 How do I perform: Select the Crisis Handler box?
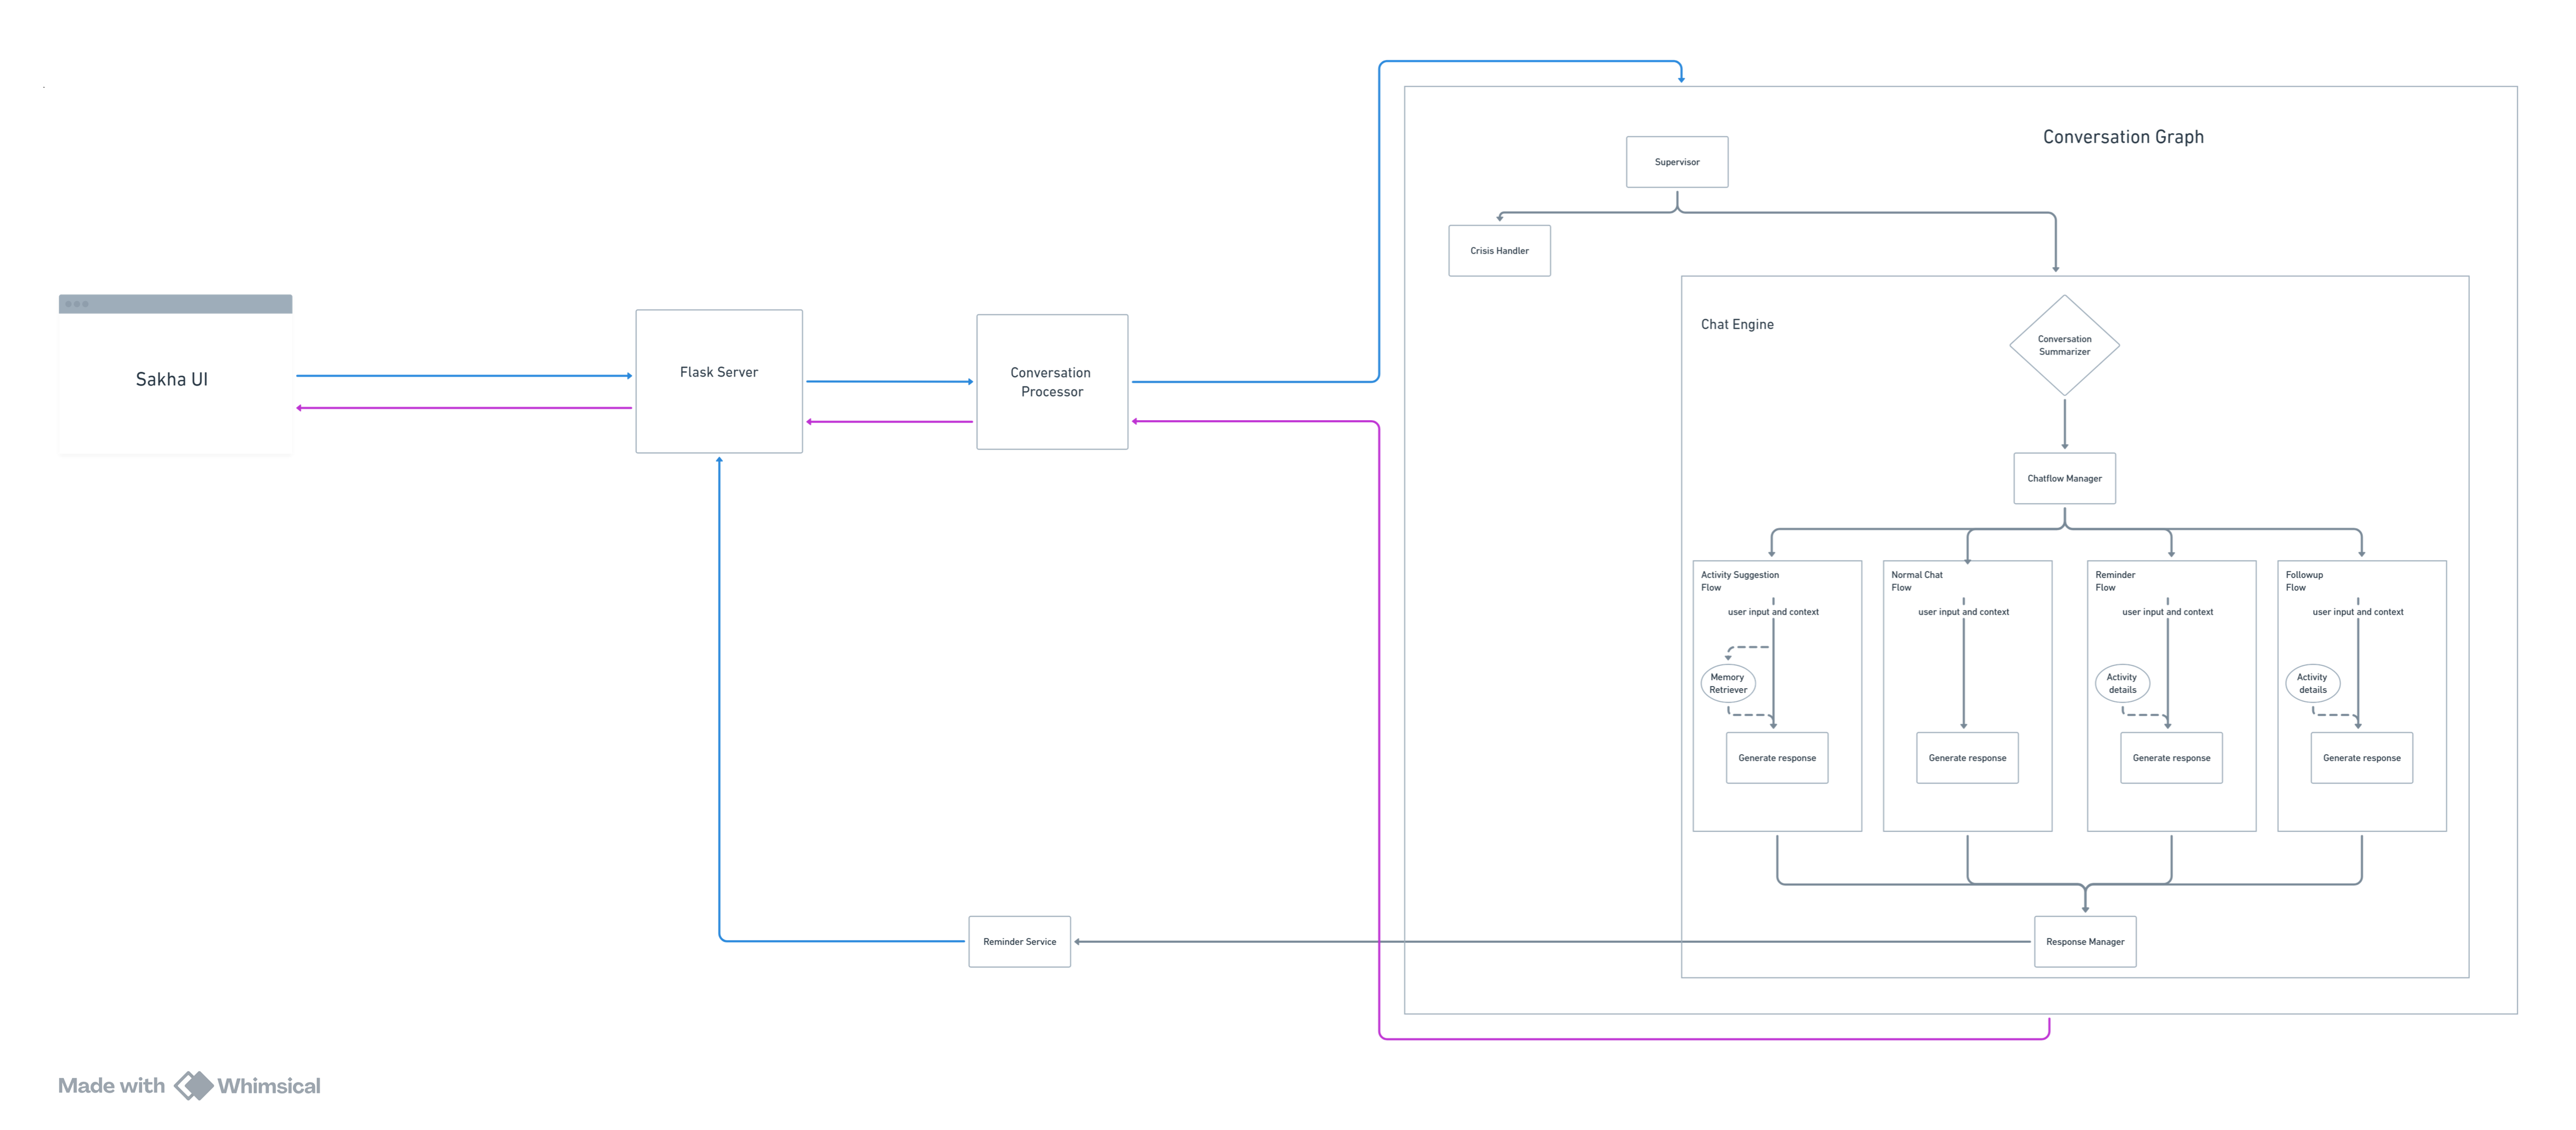point(1499,250)
